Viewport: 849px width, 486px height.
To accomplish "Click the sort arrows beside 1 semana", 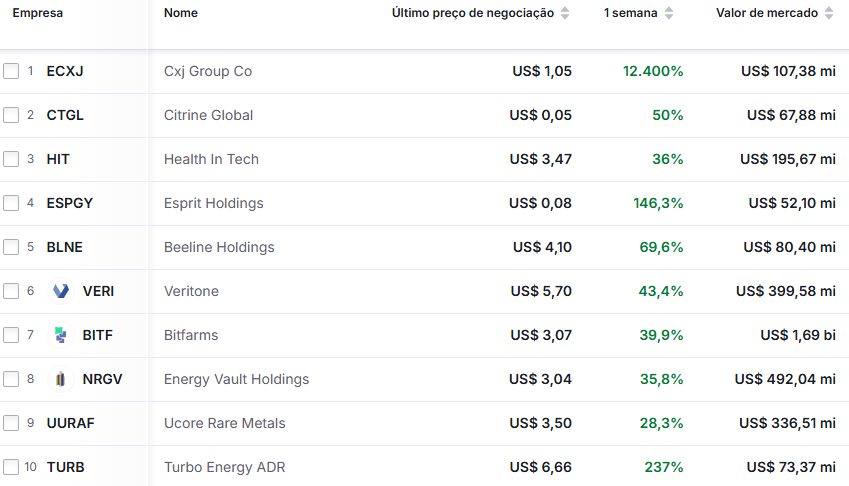I will click(669, 13).
